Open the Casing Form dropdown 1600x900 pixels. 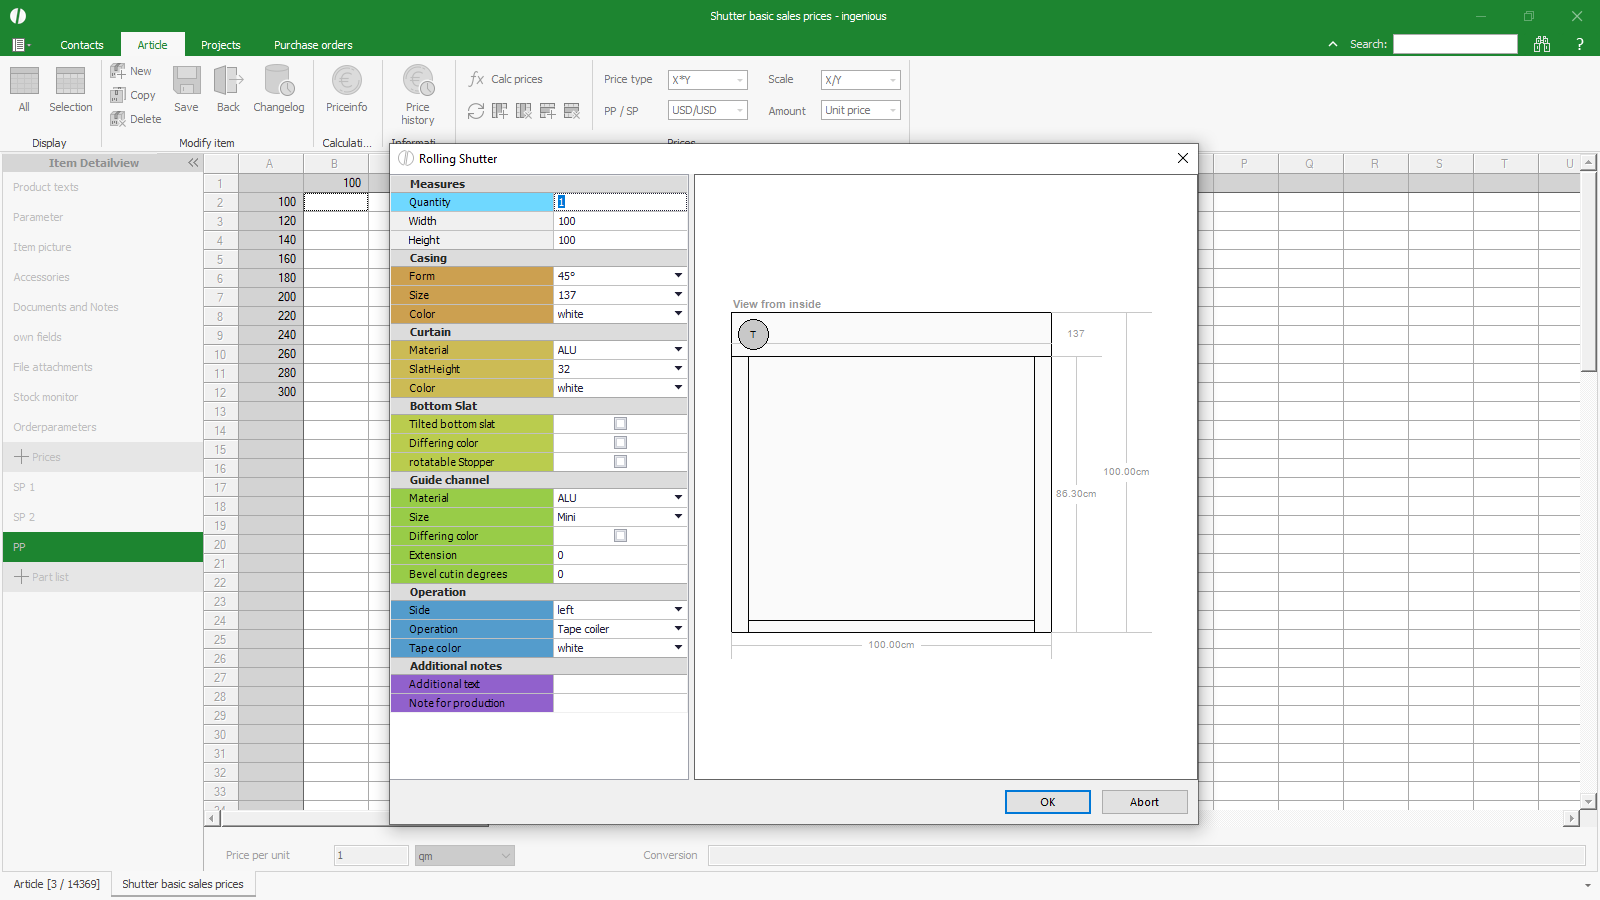677,276
